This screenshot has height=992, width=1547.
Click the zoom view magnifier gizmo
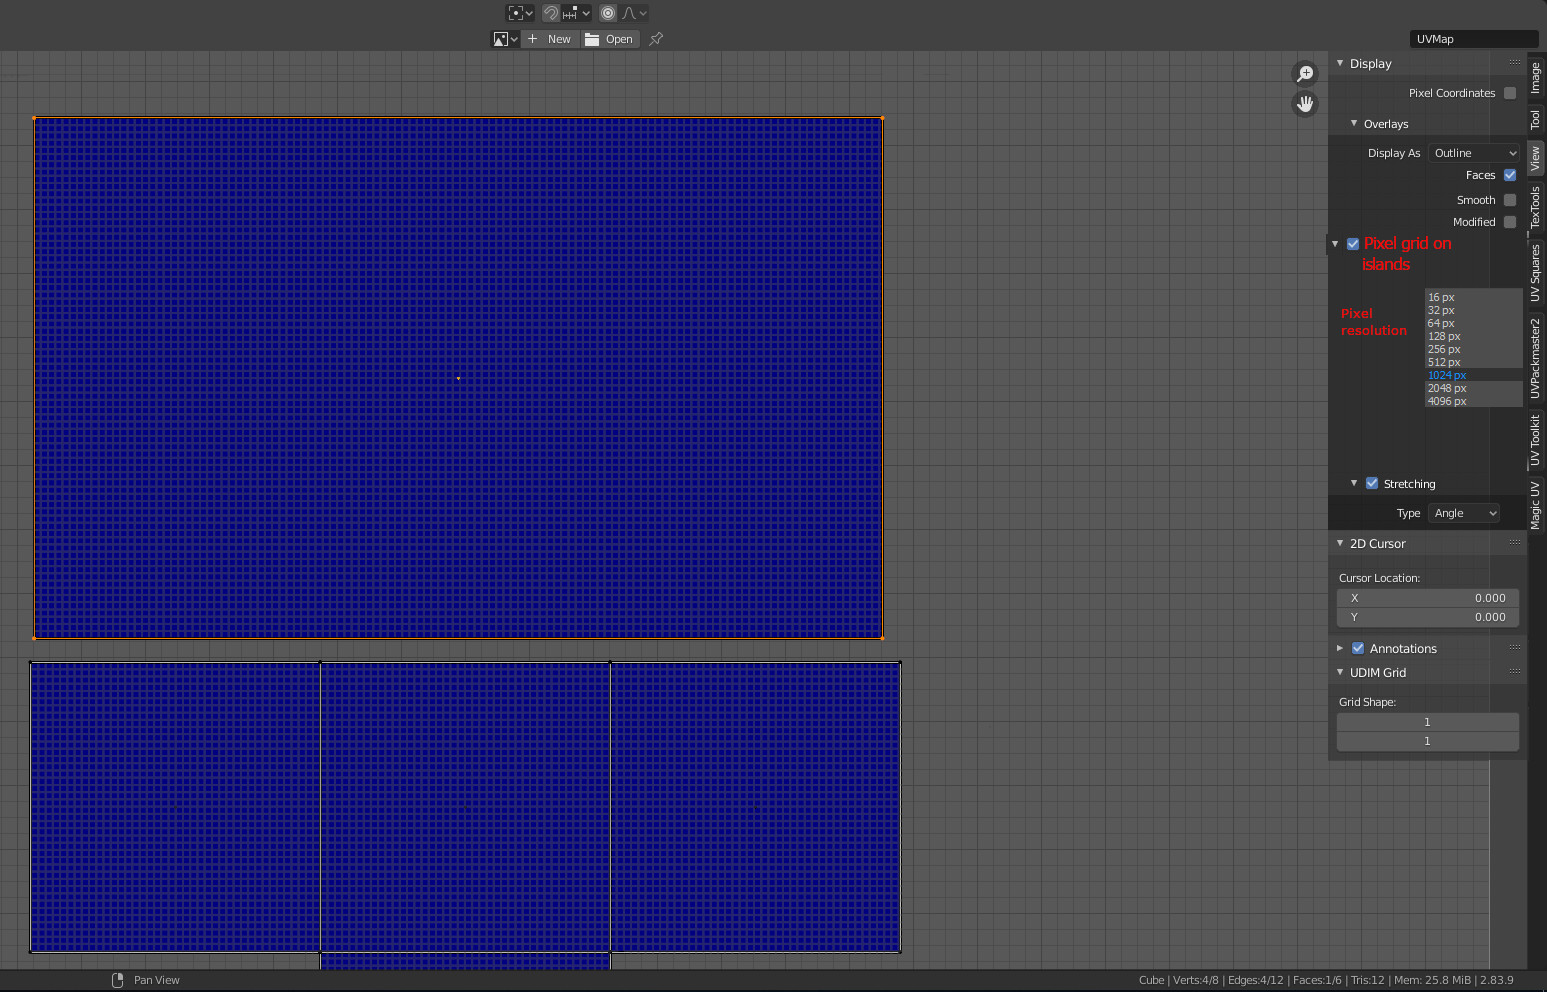pyautogui.click(x=1305, y=73)
